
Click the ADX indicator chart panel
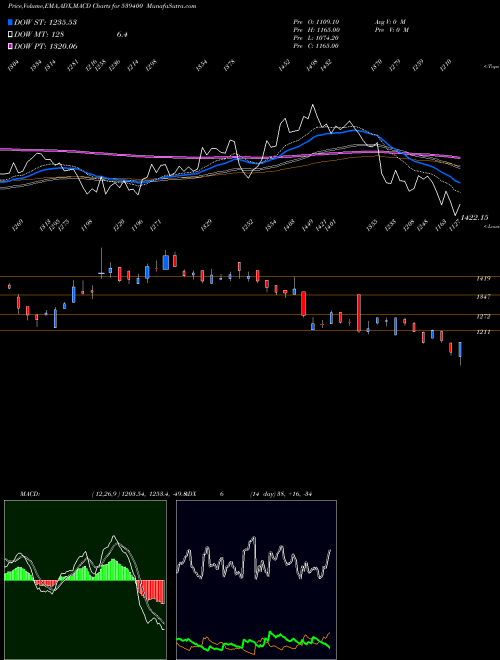256,580
